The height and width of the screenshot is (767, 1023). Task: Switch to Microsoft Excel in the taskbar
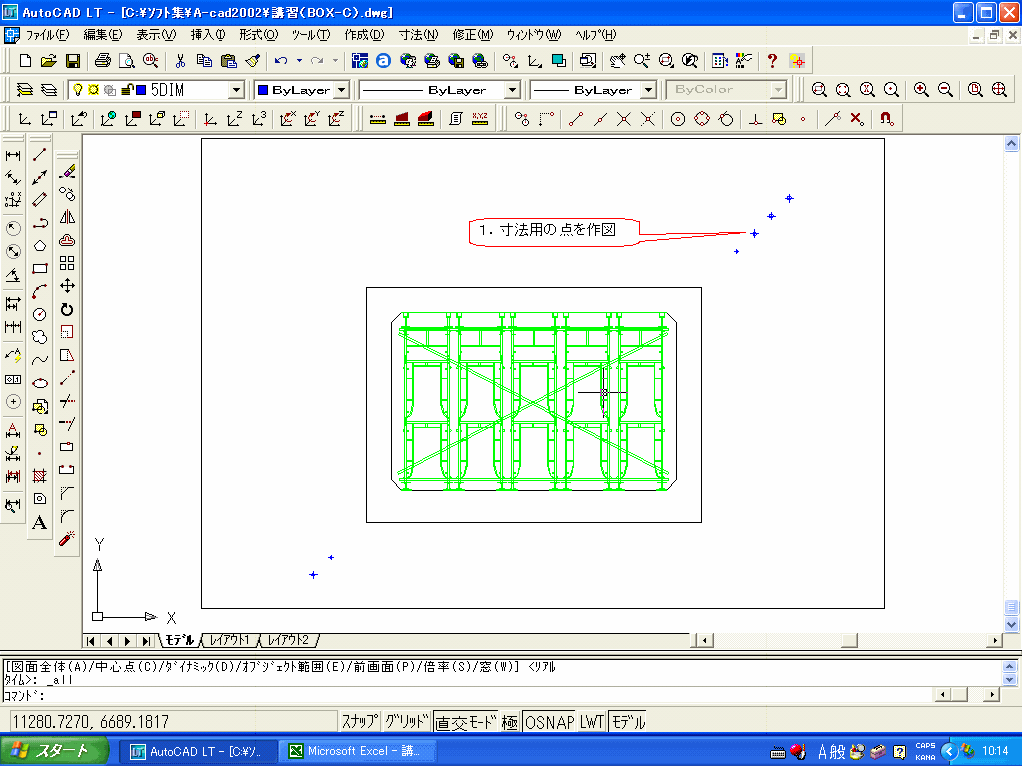pyautogui.click(x=356, y=751)
